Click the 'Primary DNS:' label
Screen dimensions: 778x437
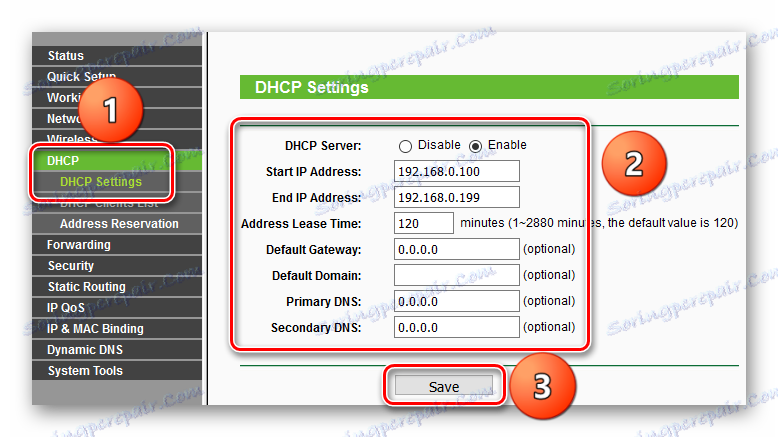(x=324, y=302)
